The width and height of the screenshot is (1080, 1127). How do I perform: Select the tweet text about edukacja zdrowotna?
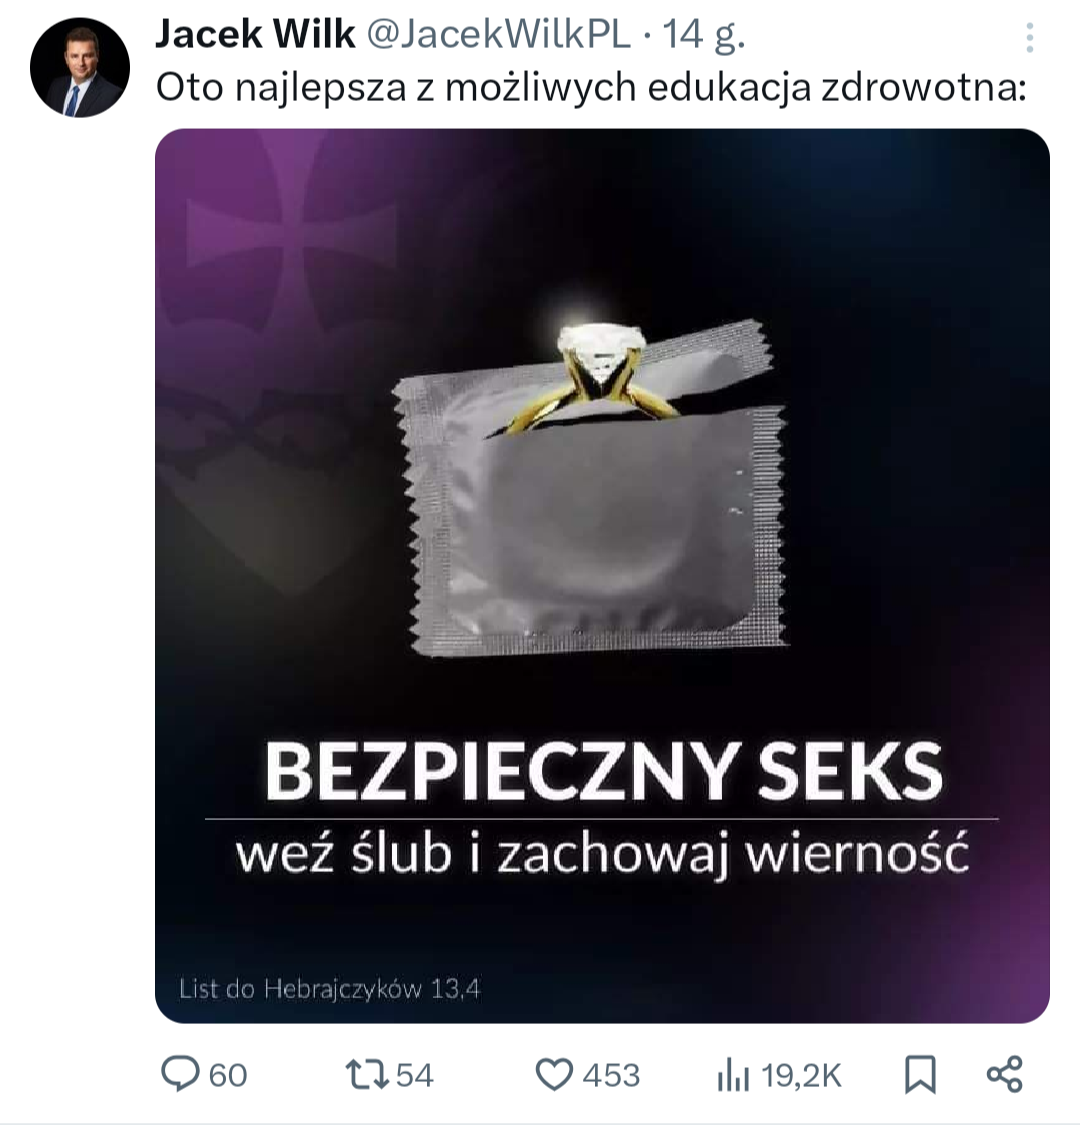coord(591,88)
